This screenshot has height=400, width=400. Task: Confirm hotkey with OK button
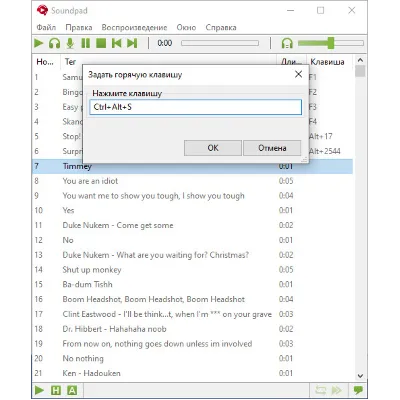(213, 148)
